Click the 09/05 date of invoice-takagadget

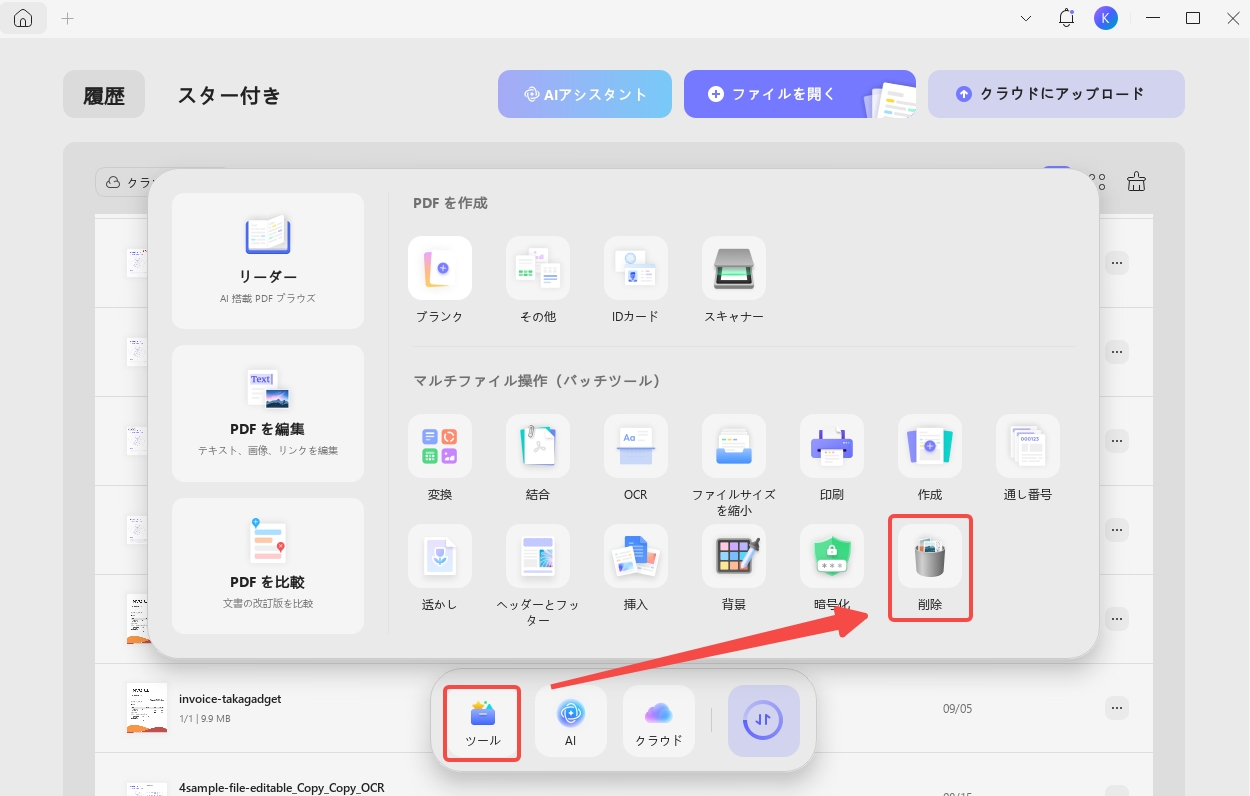[x=957, y=708]
